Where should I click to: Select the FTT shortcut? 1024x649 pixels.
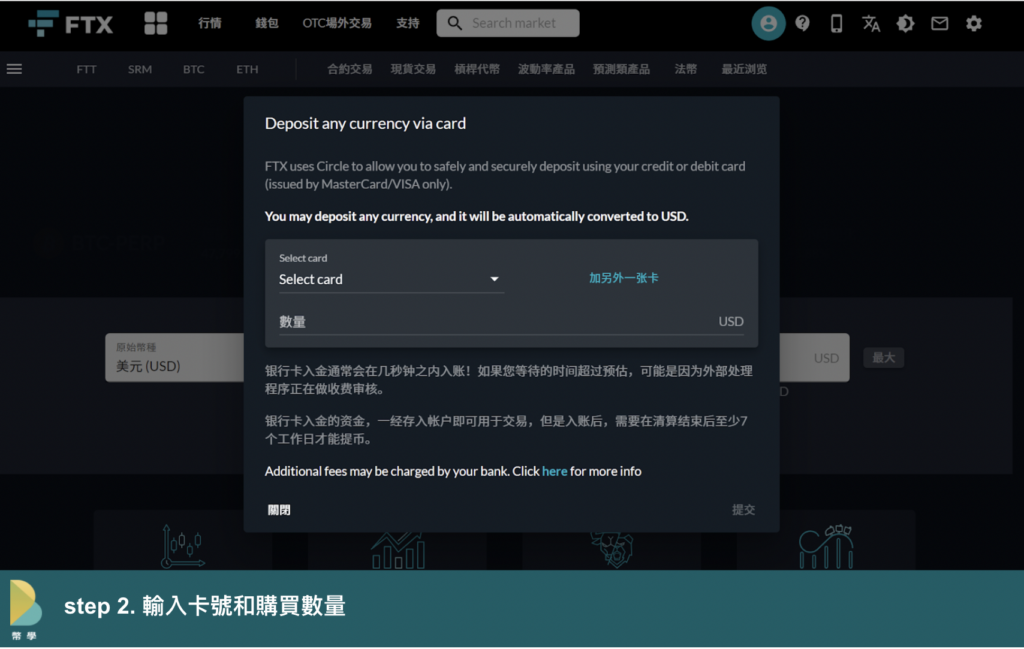click(86, 69)
